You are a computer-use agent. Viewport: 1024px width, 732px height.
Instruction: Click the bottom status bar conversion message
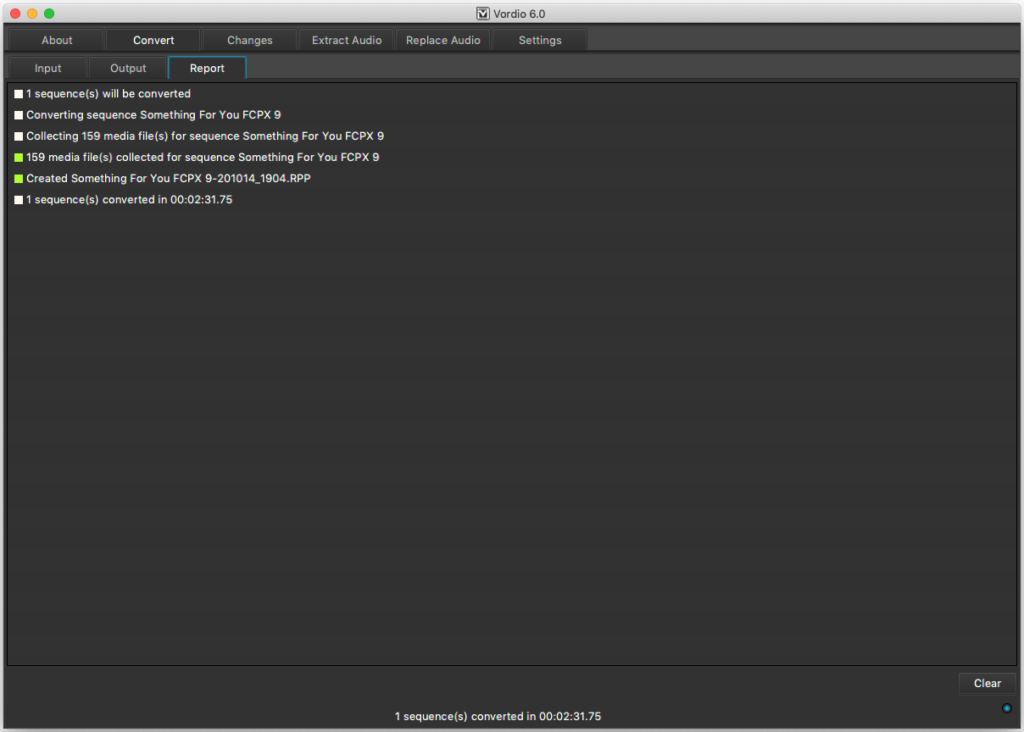point(498,716)
